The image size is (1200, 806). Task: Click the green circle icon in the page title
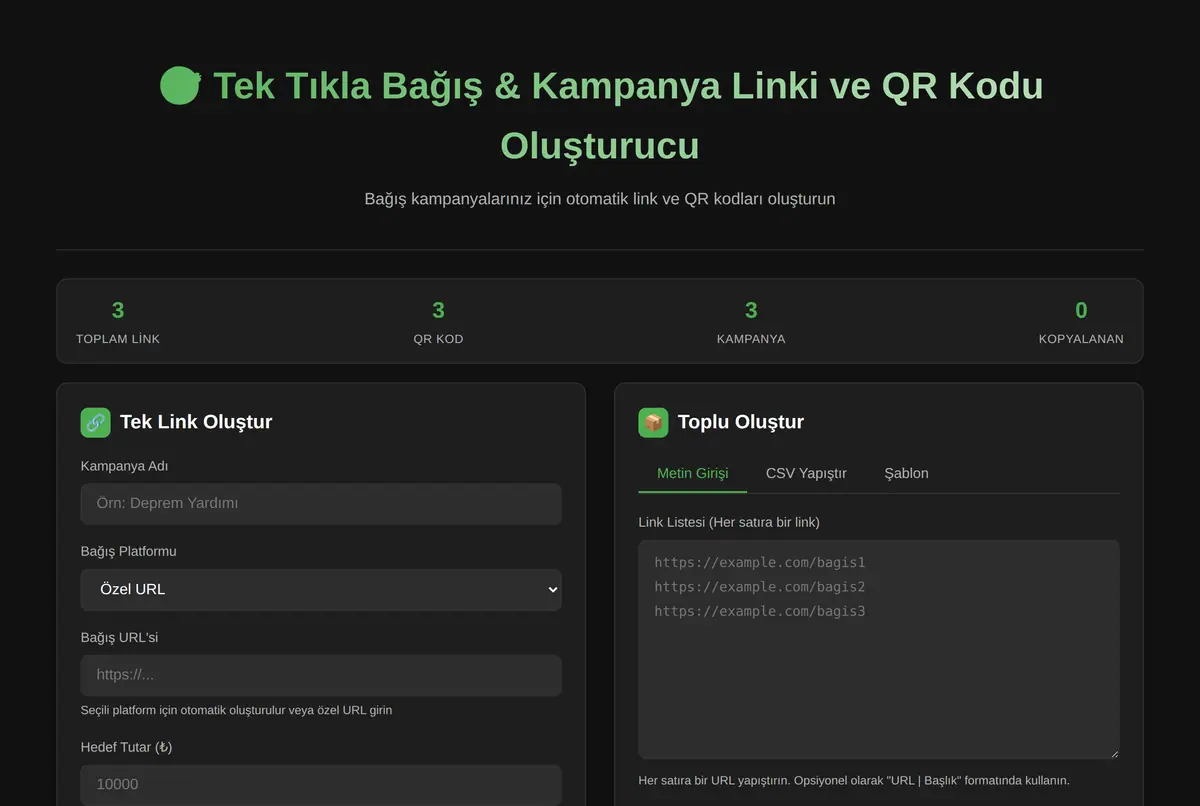coord(181,86)
